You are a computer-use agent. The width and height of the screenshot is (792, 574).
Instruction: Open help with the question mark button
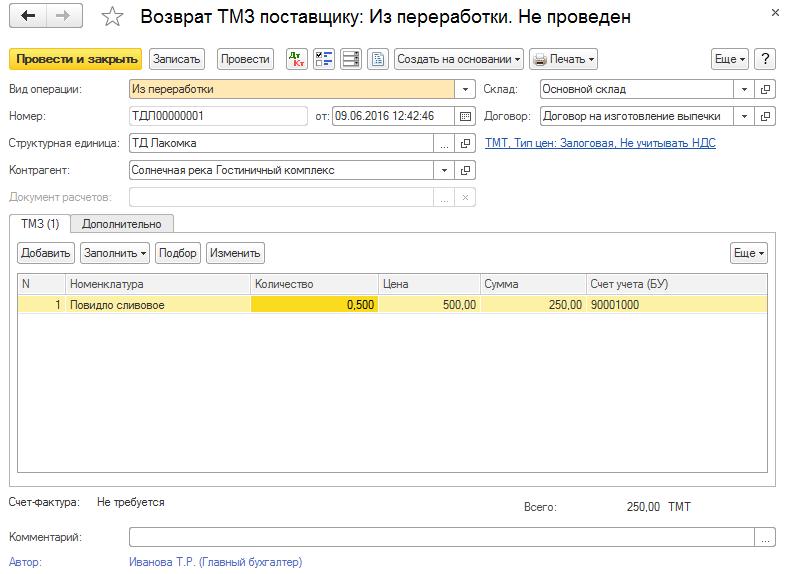point(765,59)
